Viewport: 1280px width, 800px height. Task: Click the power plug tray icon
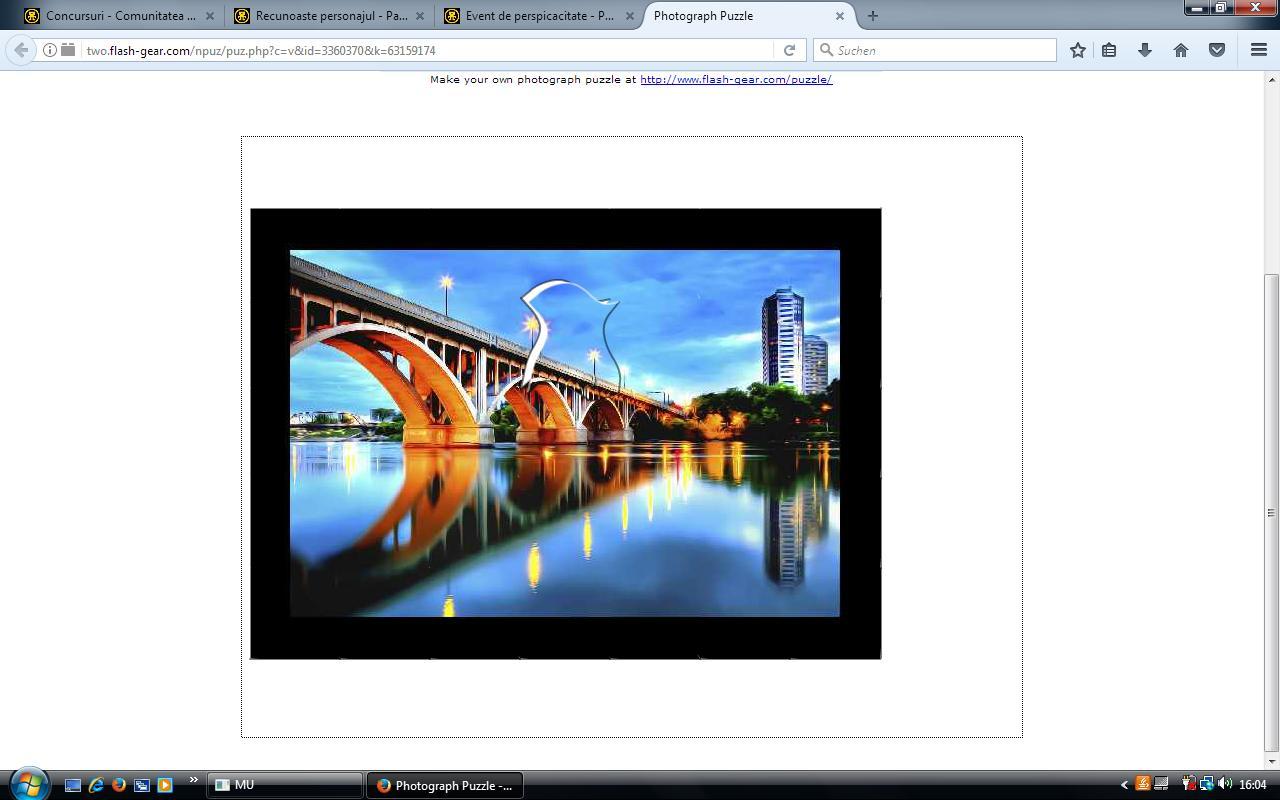coord(1189,784)
